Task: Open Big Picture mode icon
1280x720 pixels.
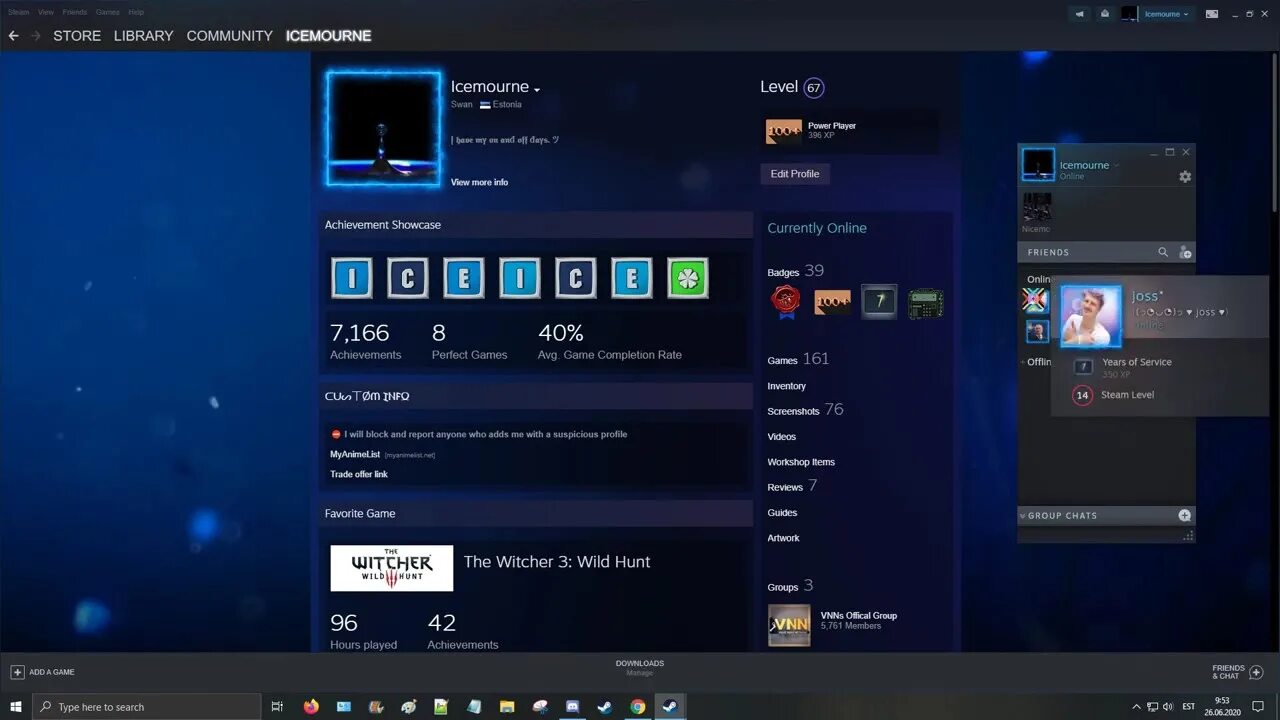Action: click(x=1212, y=14)
